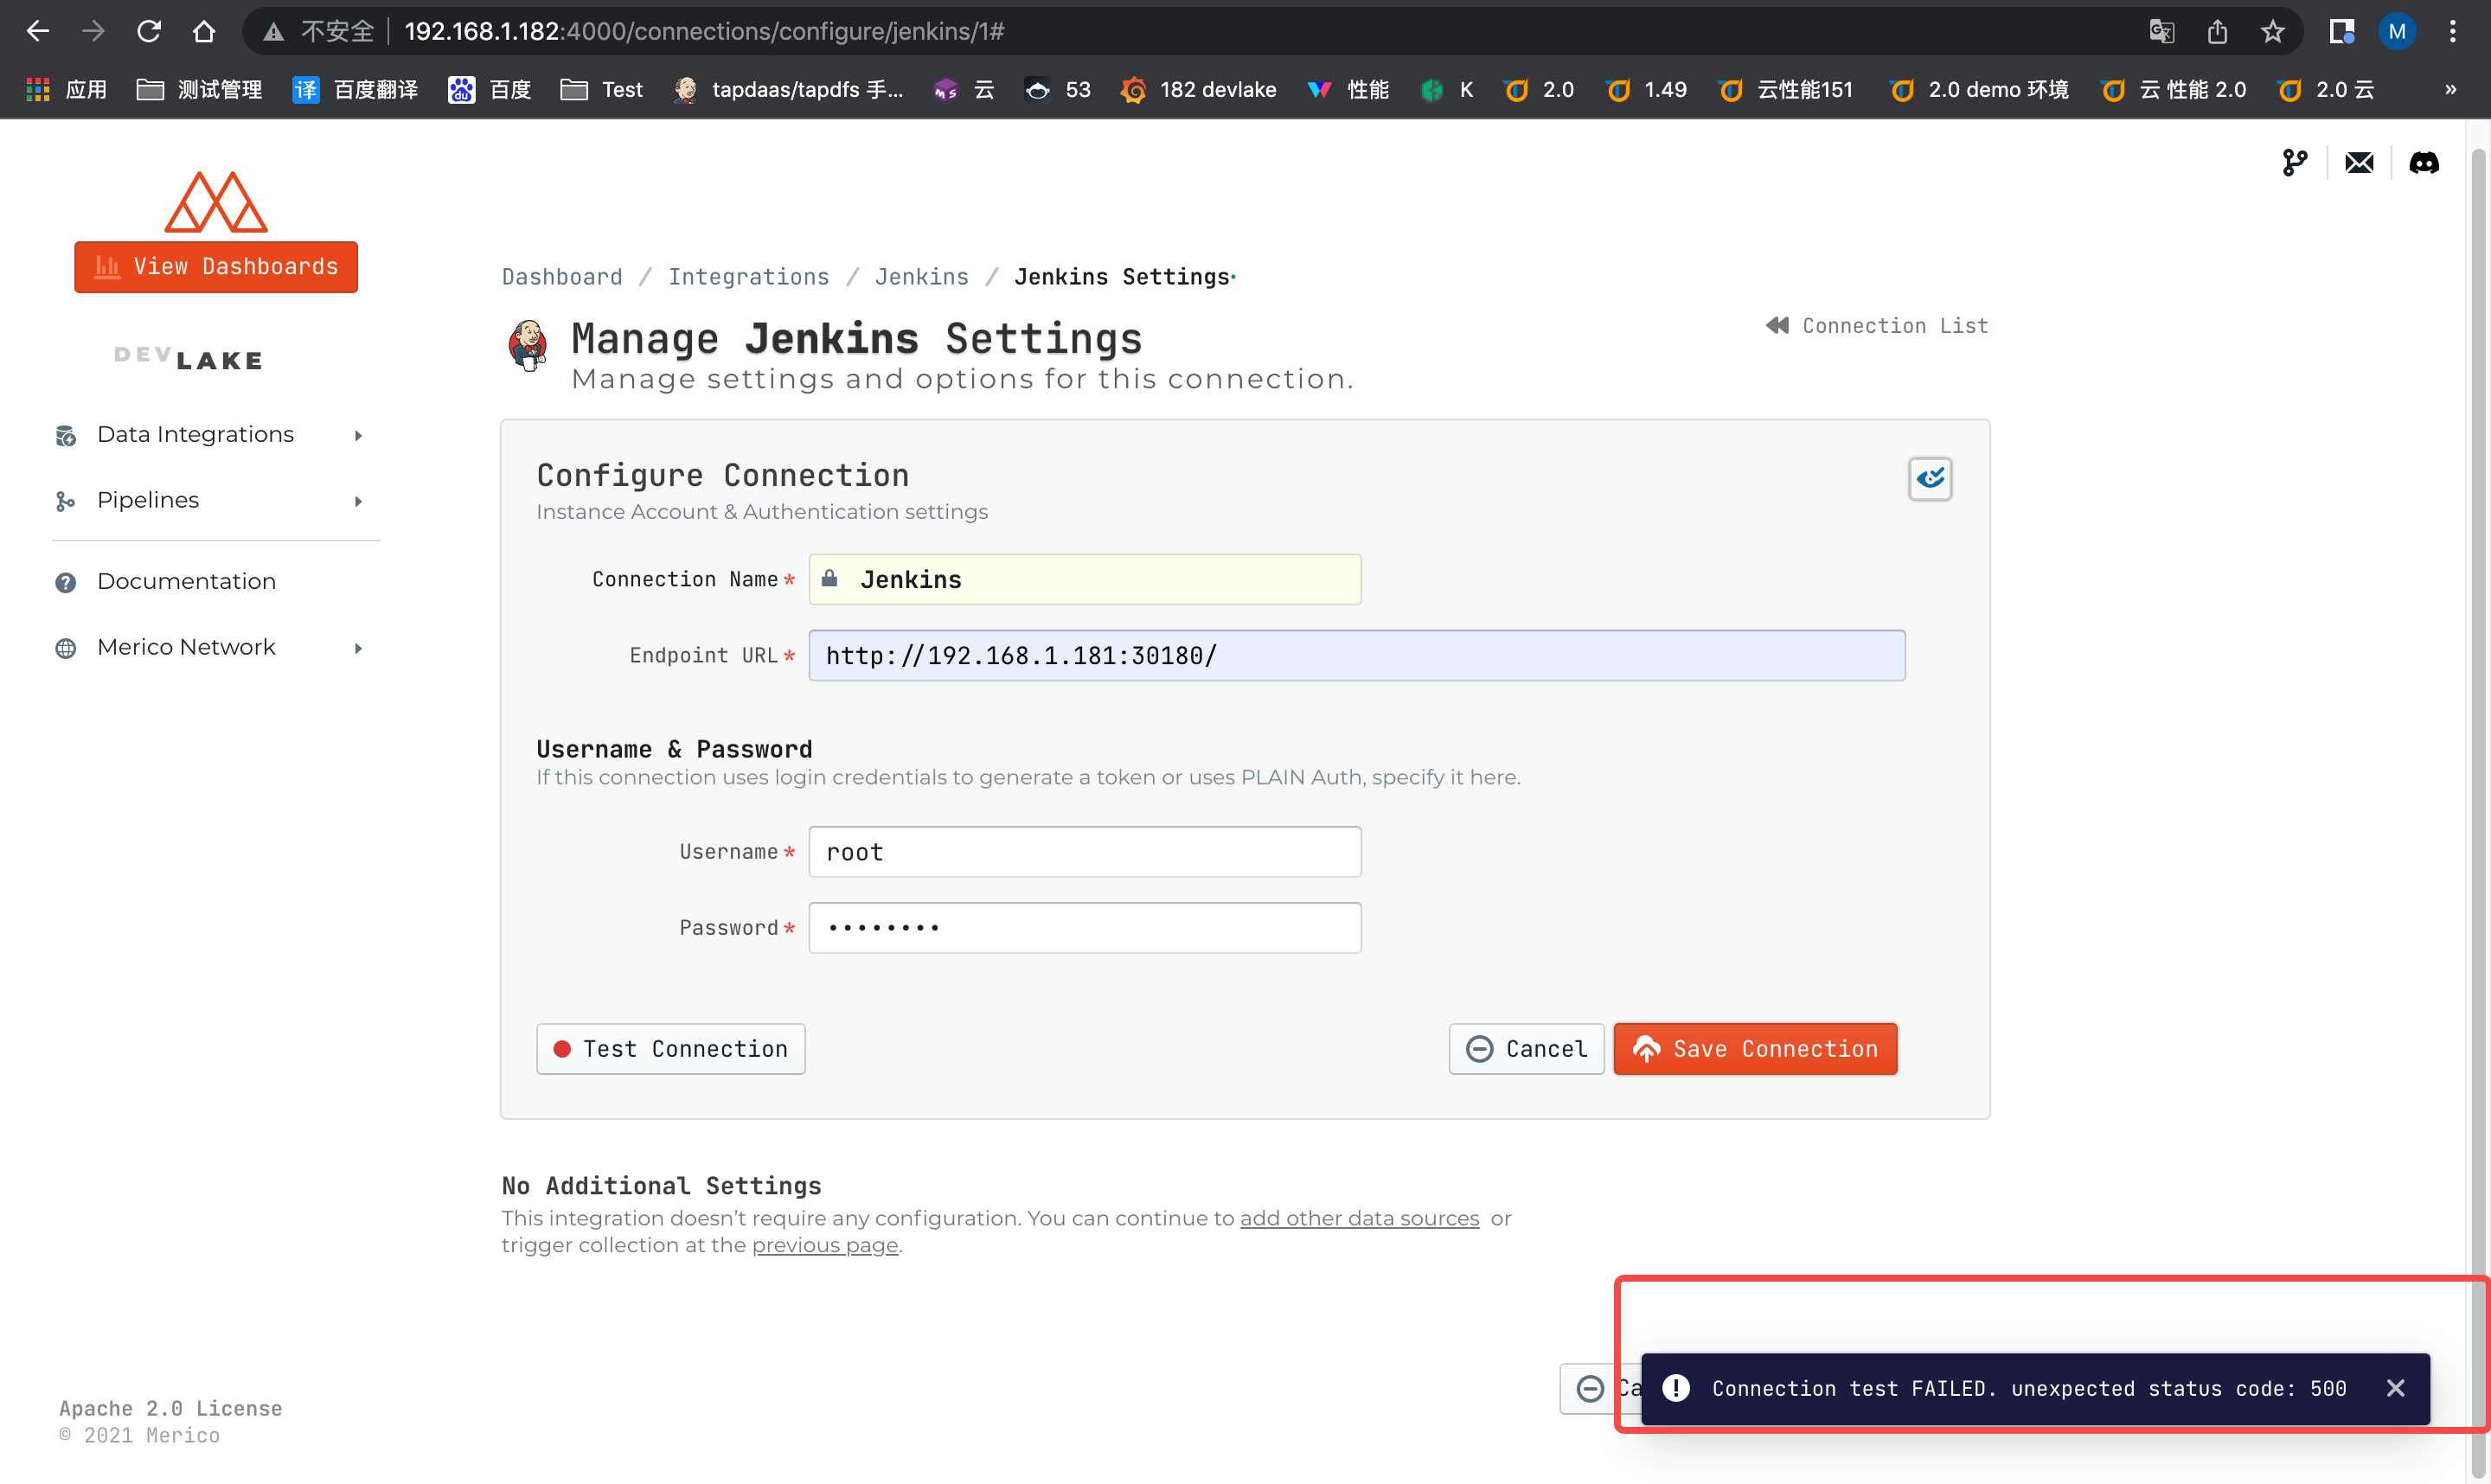Screen dimensions: 2491x1484
Task: Click the blue check icon button in Configure Connection
Action: (x=1930, y=478)
